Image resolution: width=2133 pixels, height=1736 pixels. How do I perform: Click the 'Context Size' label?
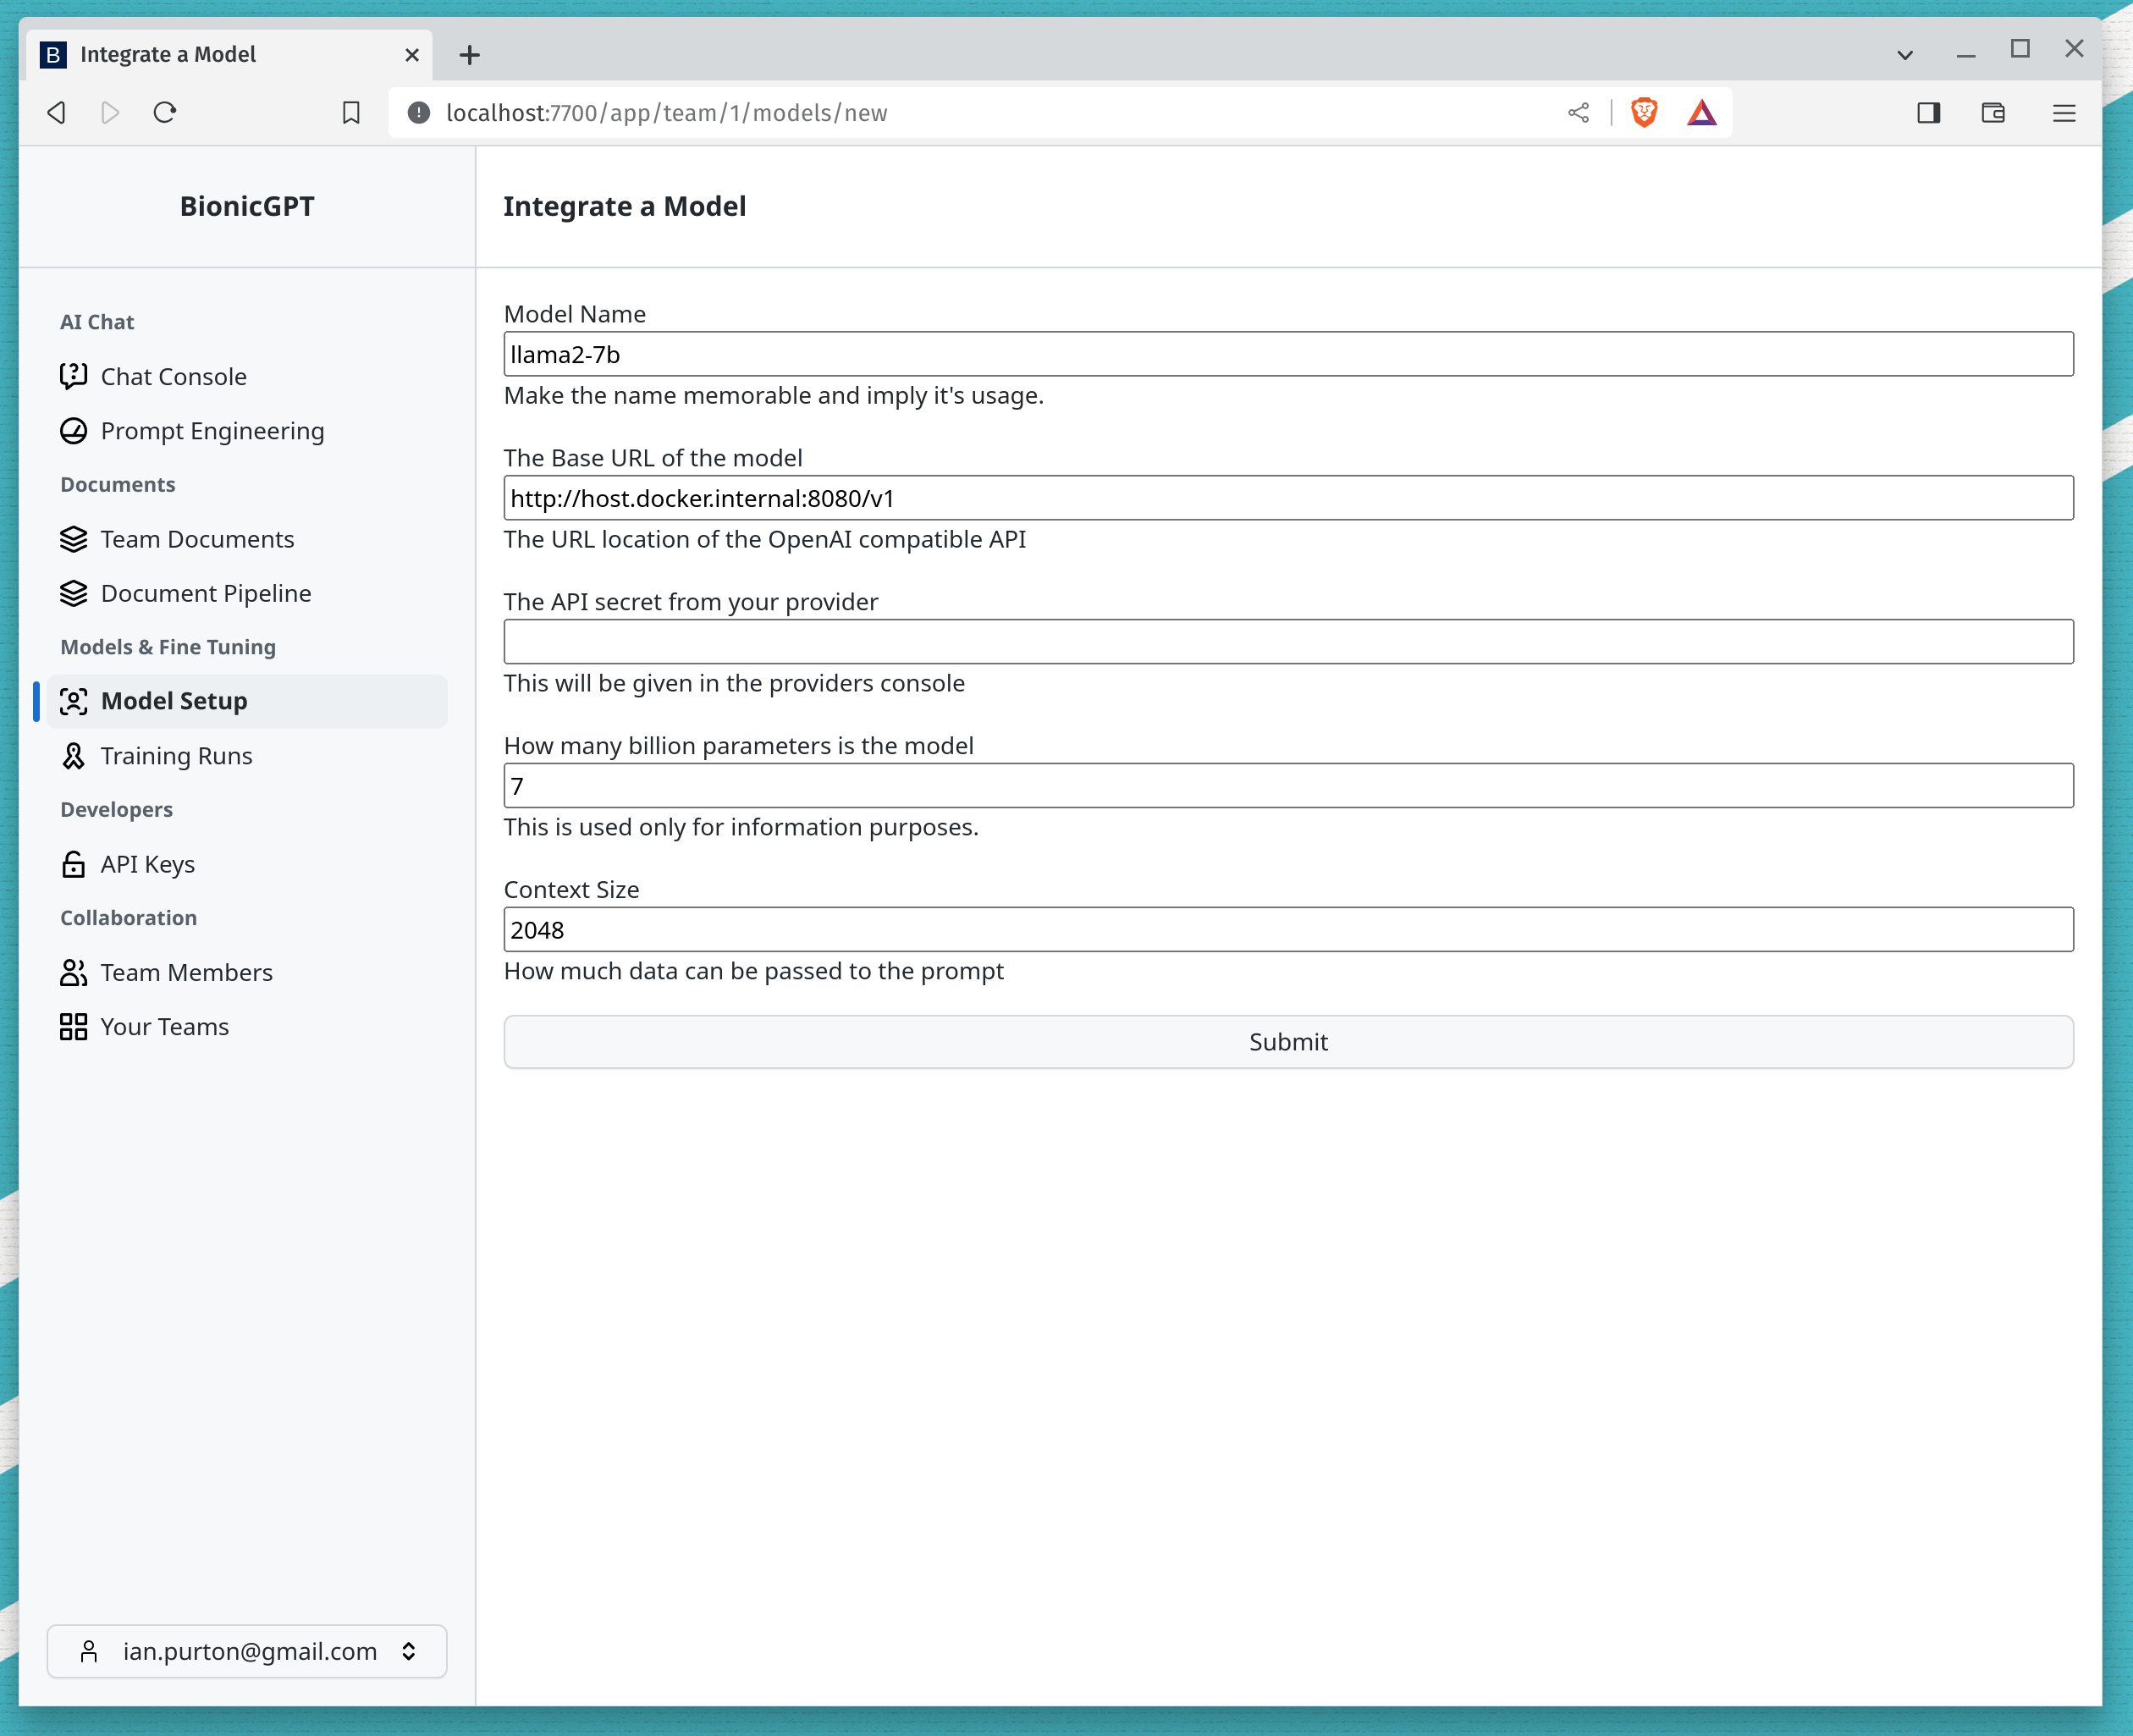click(x=571, y=889)
